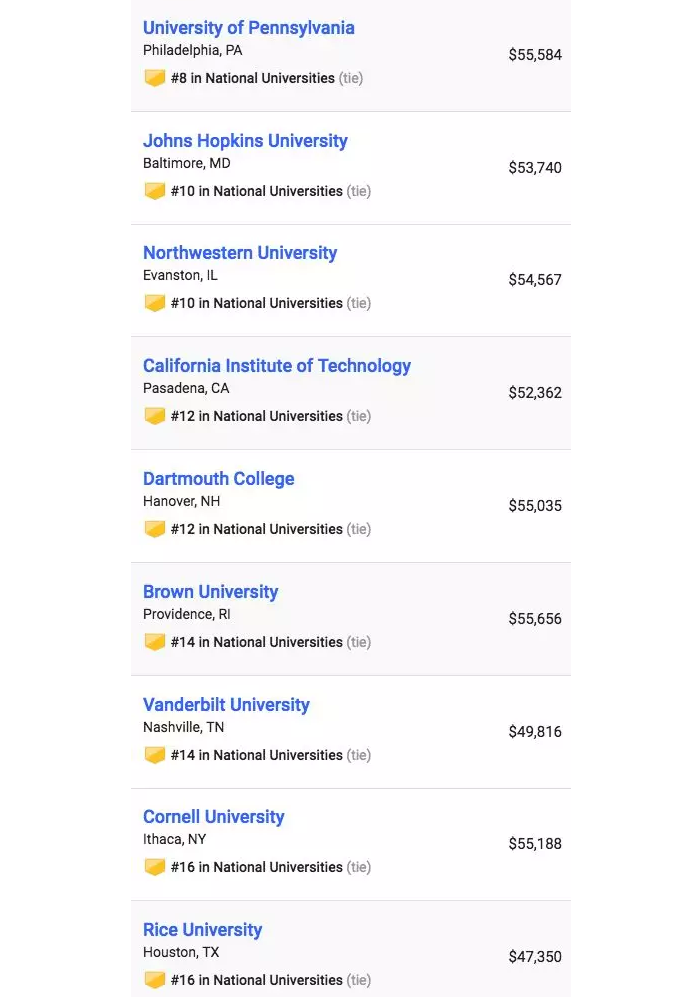This screenshot has width=681, height=997.
Task: Open the Cornell University link
Action: tap(214, 816)
